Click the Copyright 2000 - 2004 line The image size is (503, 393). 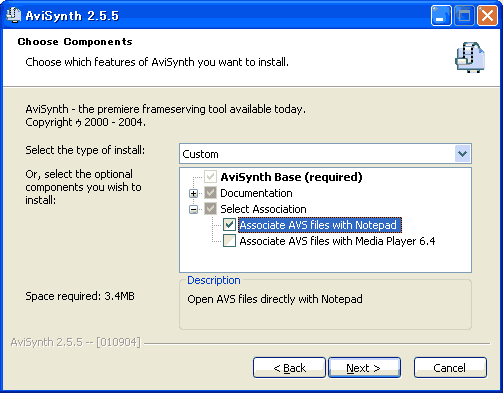tap(86, 122)
